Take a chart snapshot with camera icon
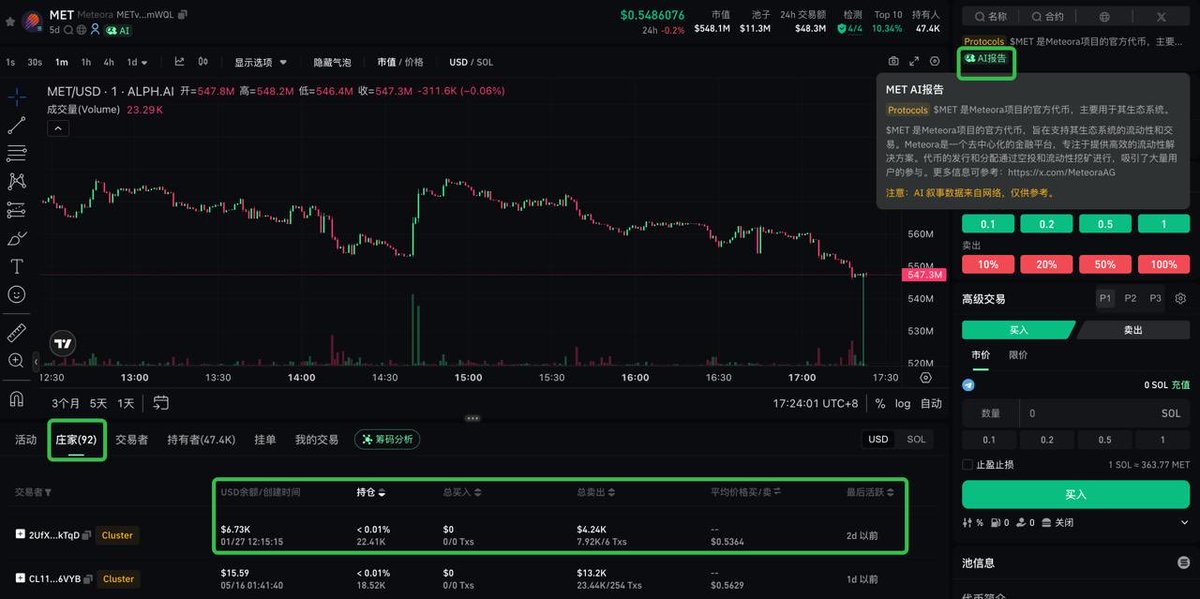This screenshot has height=599, width=1200. coord(893,62)
